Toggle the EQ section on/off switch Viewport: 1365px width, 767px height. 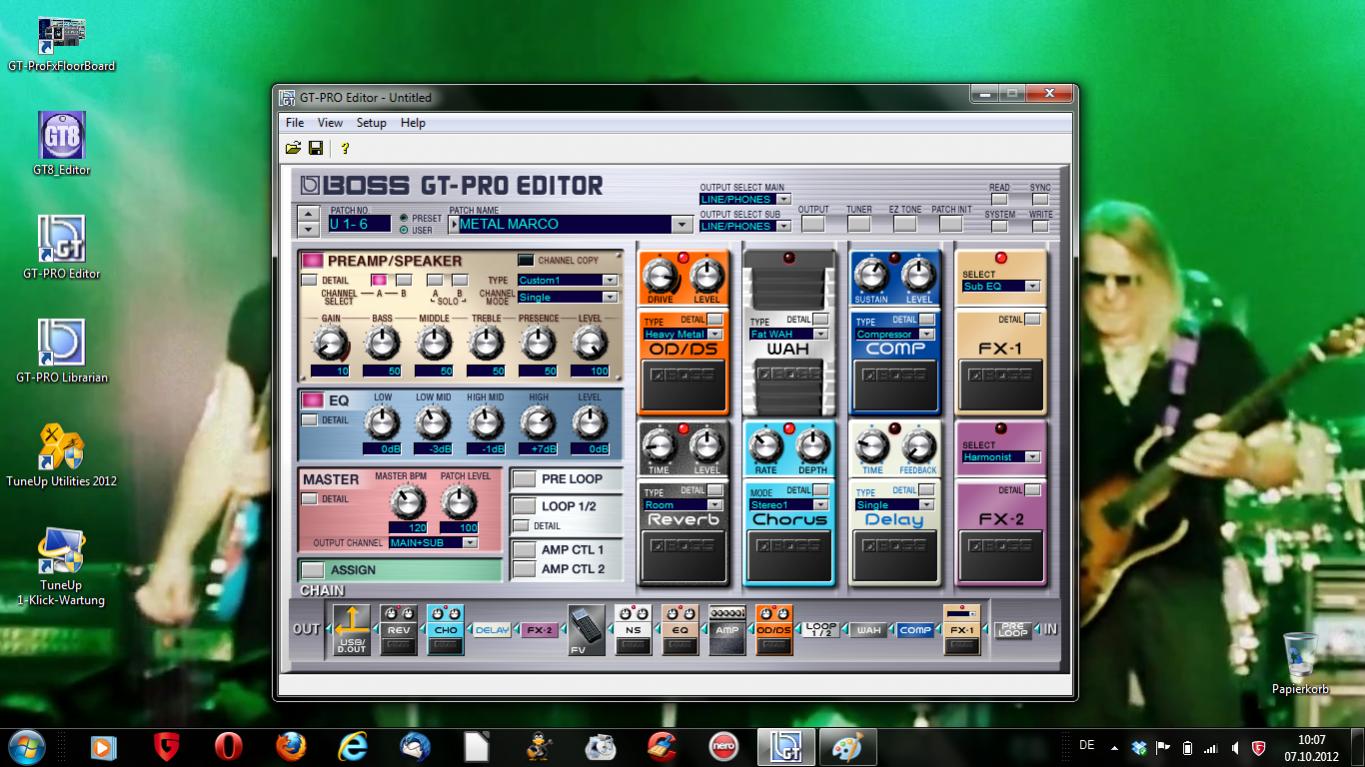[x=313, y=400]
